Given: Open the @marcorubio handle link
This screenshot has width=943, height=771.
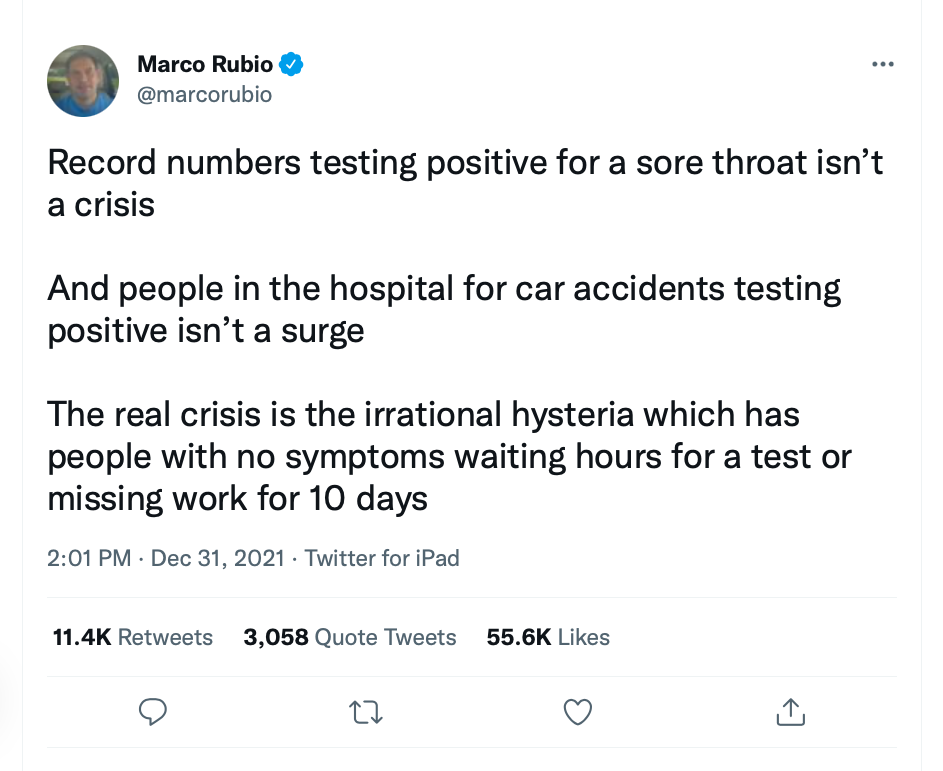Looking at the screenshot, I should click(204, 94).
